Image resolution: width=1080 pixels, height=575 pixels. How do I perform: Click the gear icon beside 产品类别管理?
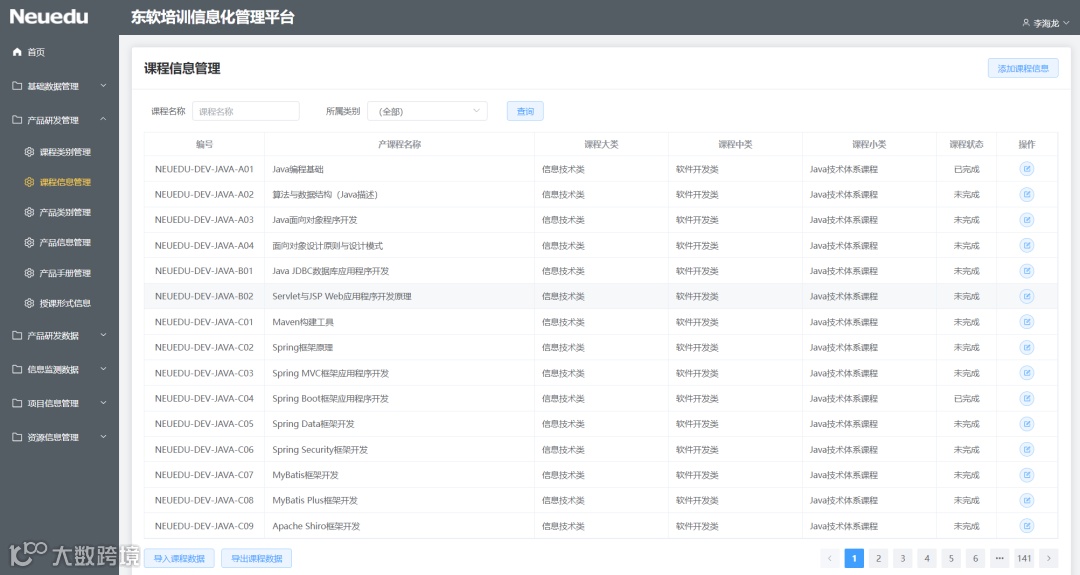(29, 212)
